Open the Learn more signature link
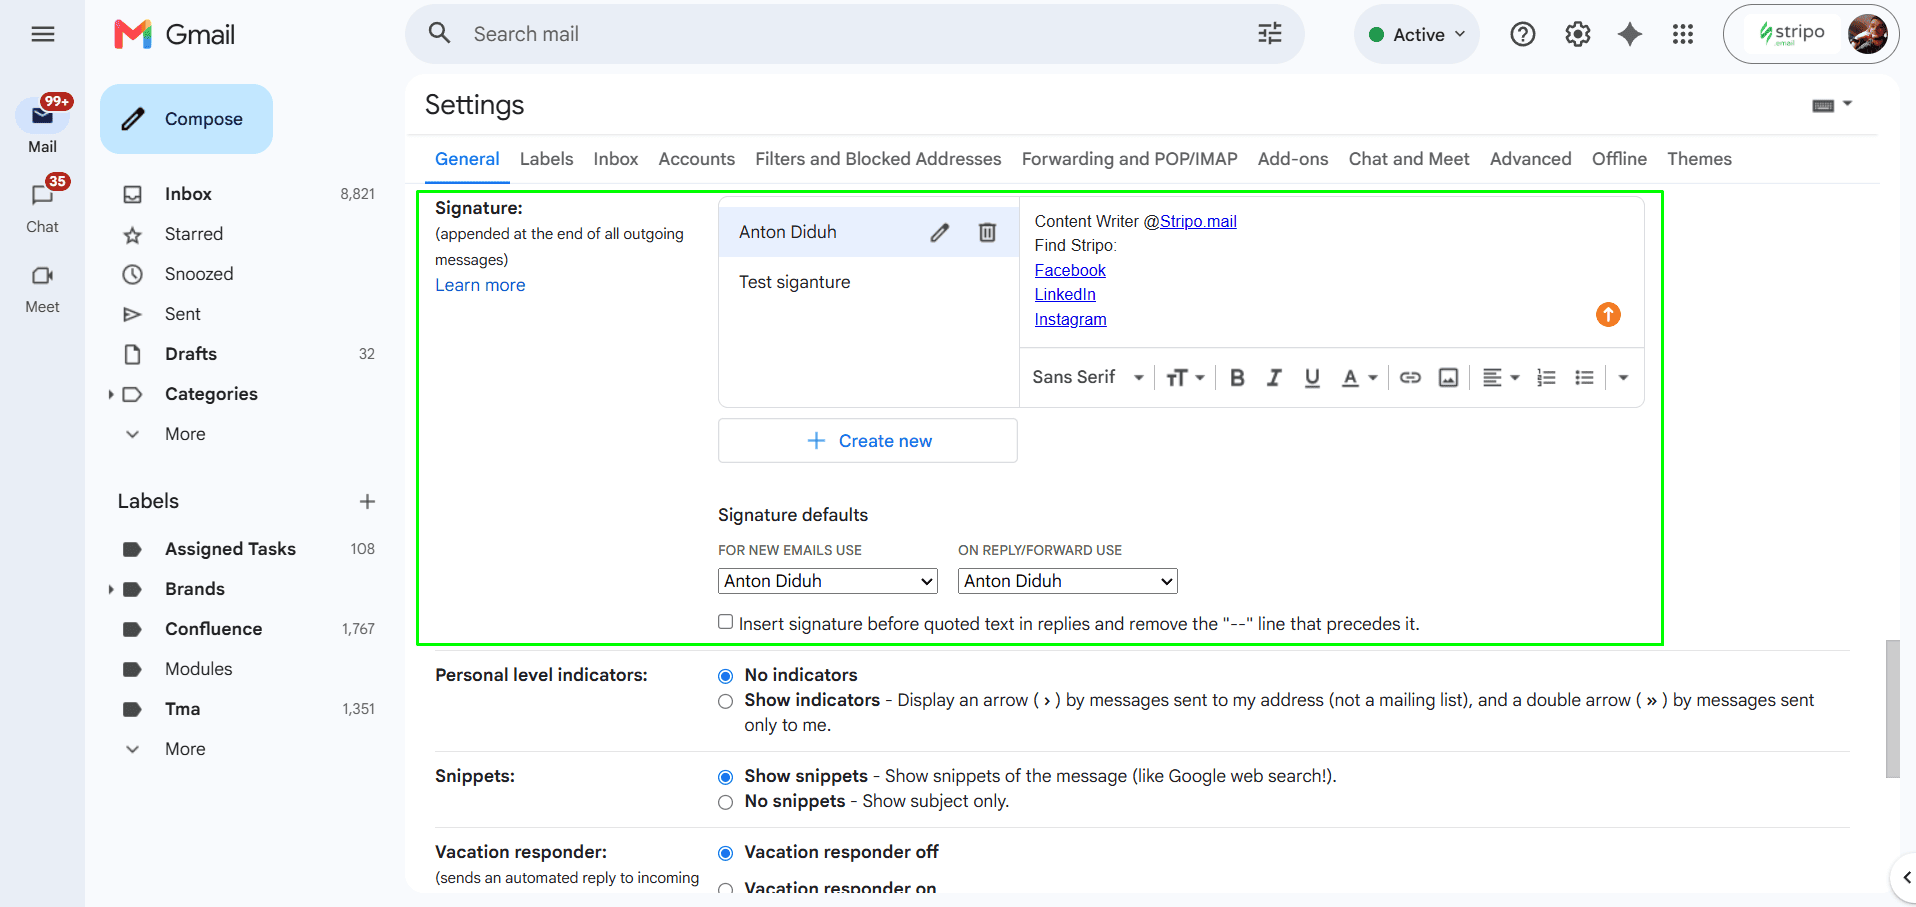This screenshot has width=1916, height=907. [x=480, y=285]
